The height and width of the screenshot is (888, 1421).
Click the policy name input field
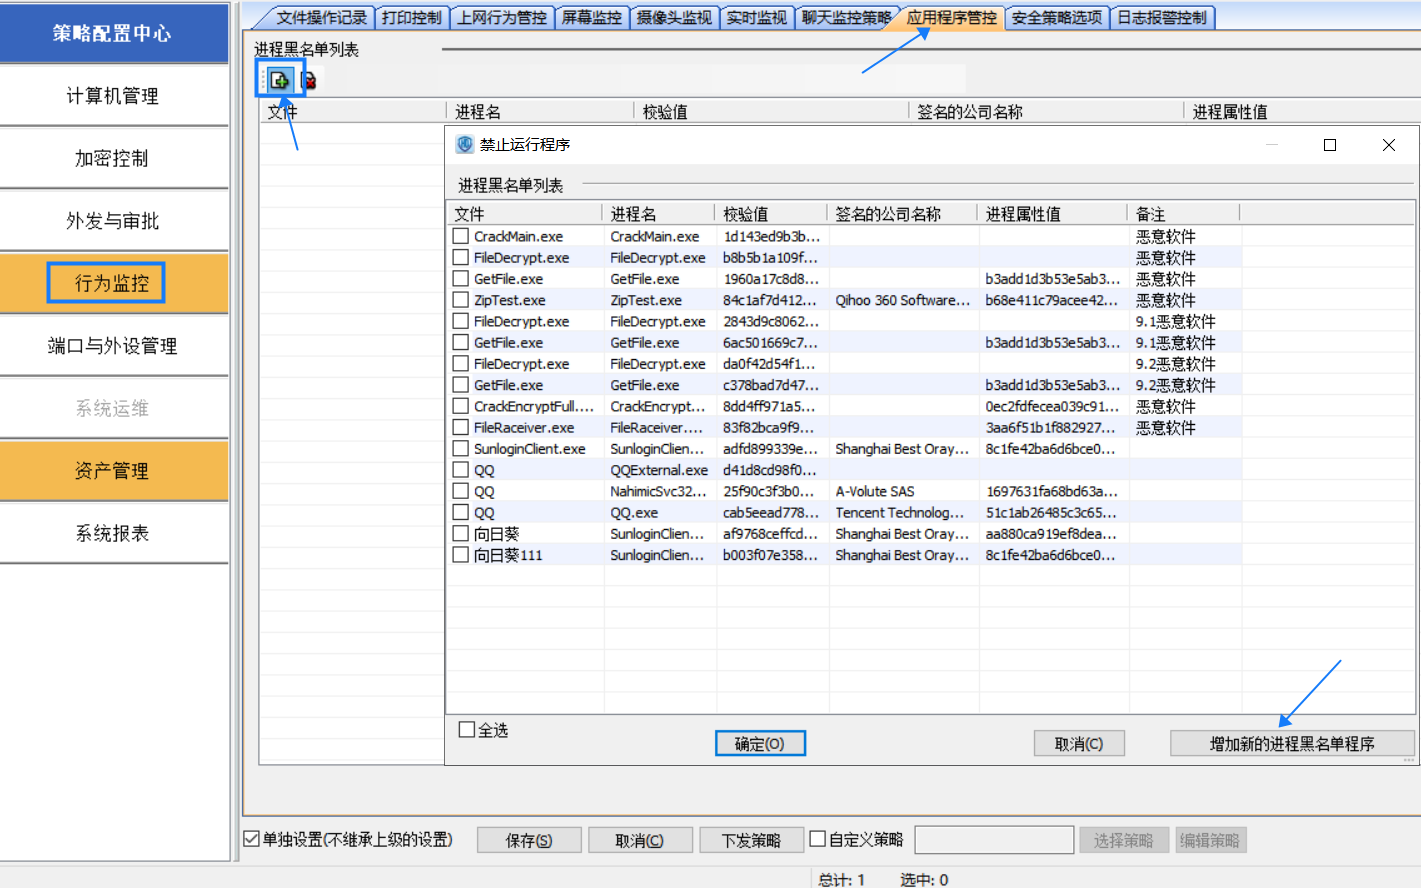click(994, 840)
